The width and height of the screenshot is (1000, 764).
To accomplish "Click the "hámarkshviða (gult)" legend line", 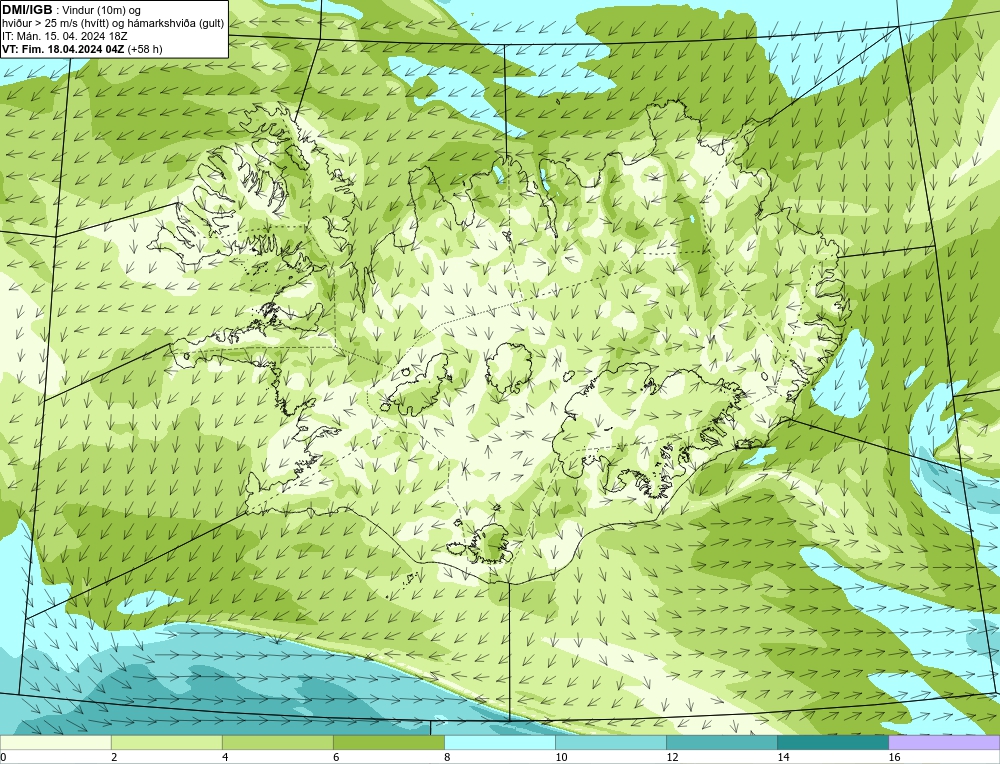I will click(174, 23).
